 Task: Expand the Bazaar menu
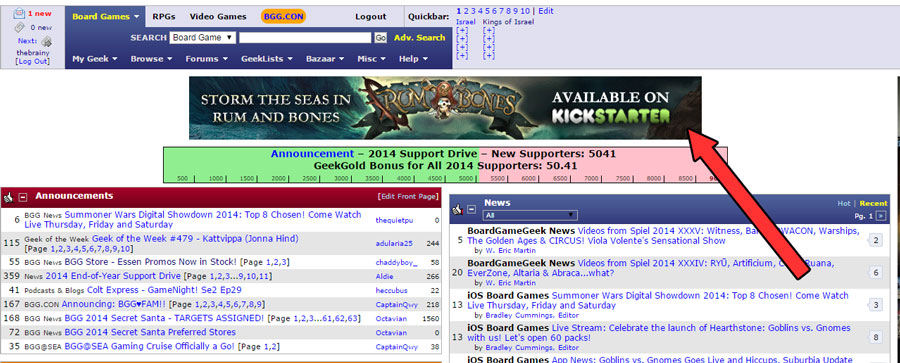325,59
